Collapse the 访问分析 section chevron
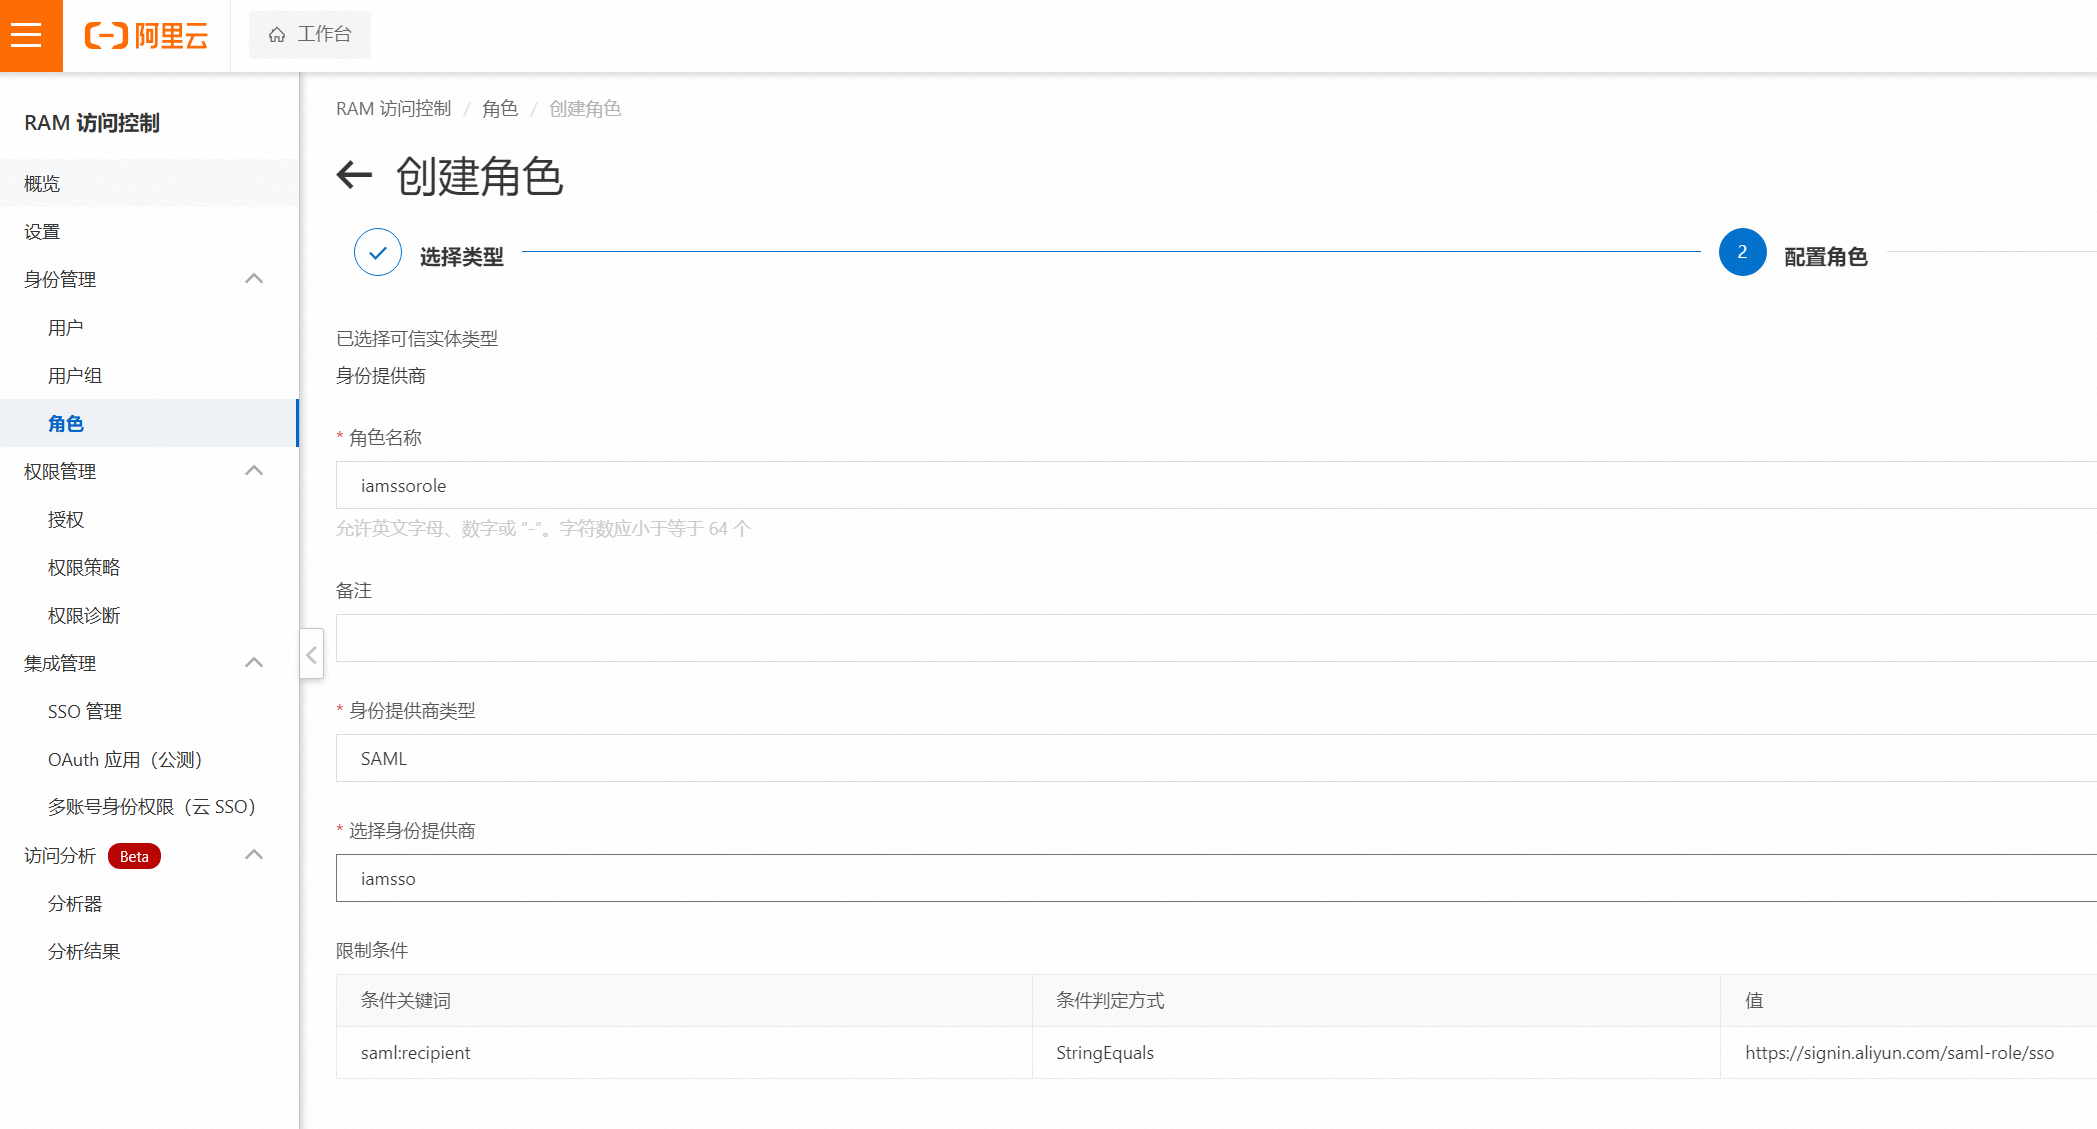This screenshot has height=1129, width=2097. tap(254, 855)
